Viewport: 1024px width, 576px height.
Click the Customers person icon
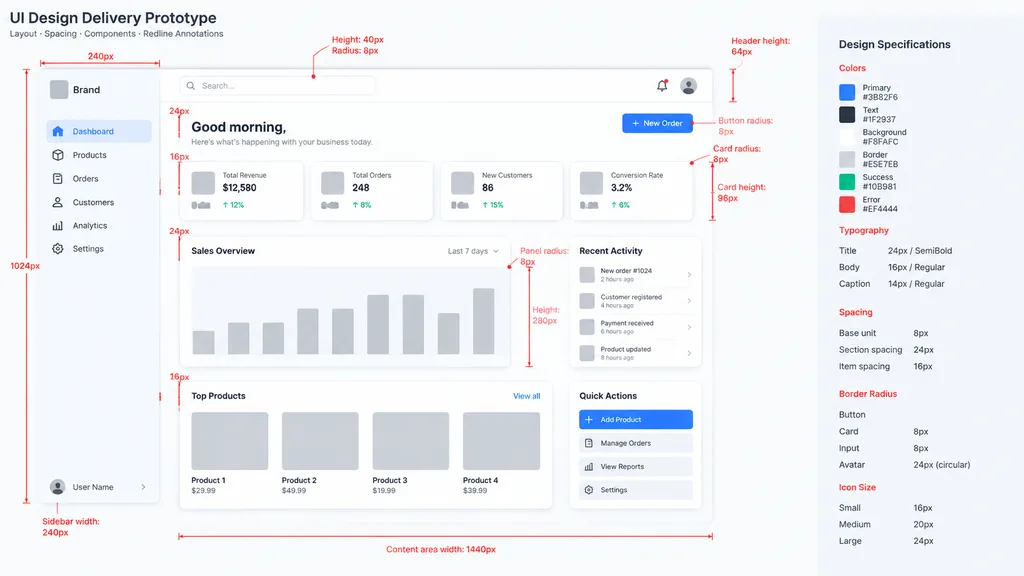pos(57,202)
